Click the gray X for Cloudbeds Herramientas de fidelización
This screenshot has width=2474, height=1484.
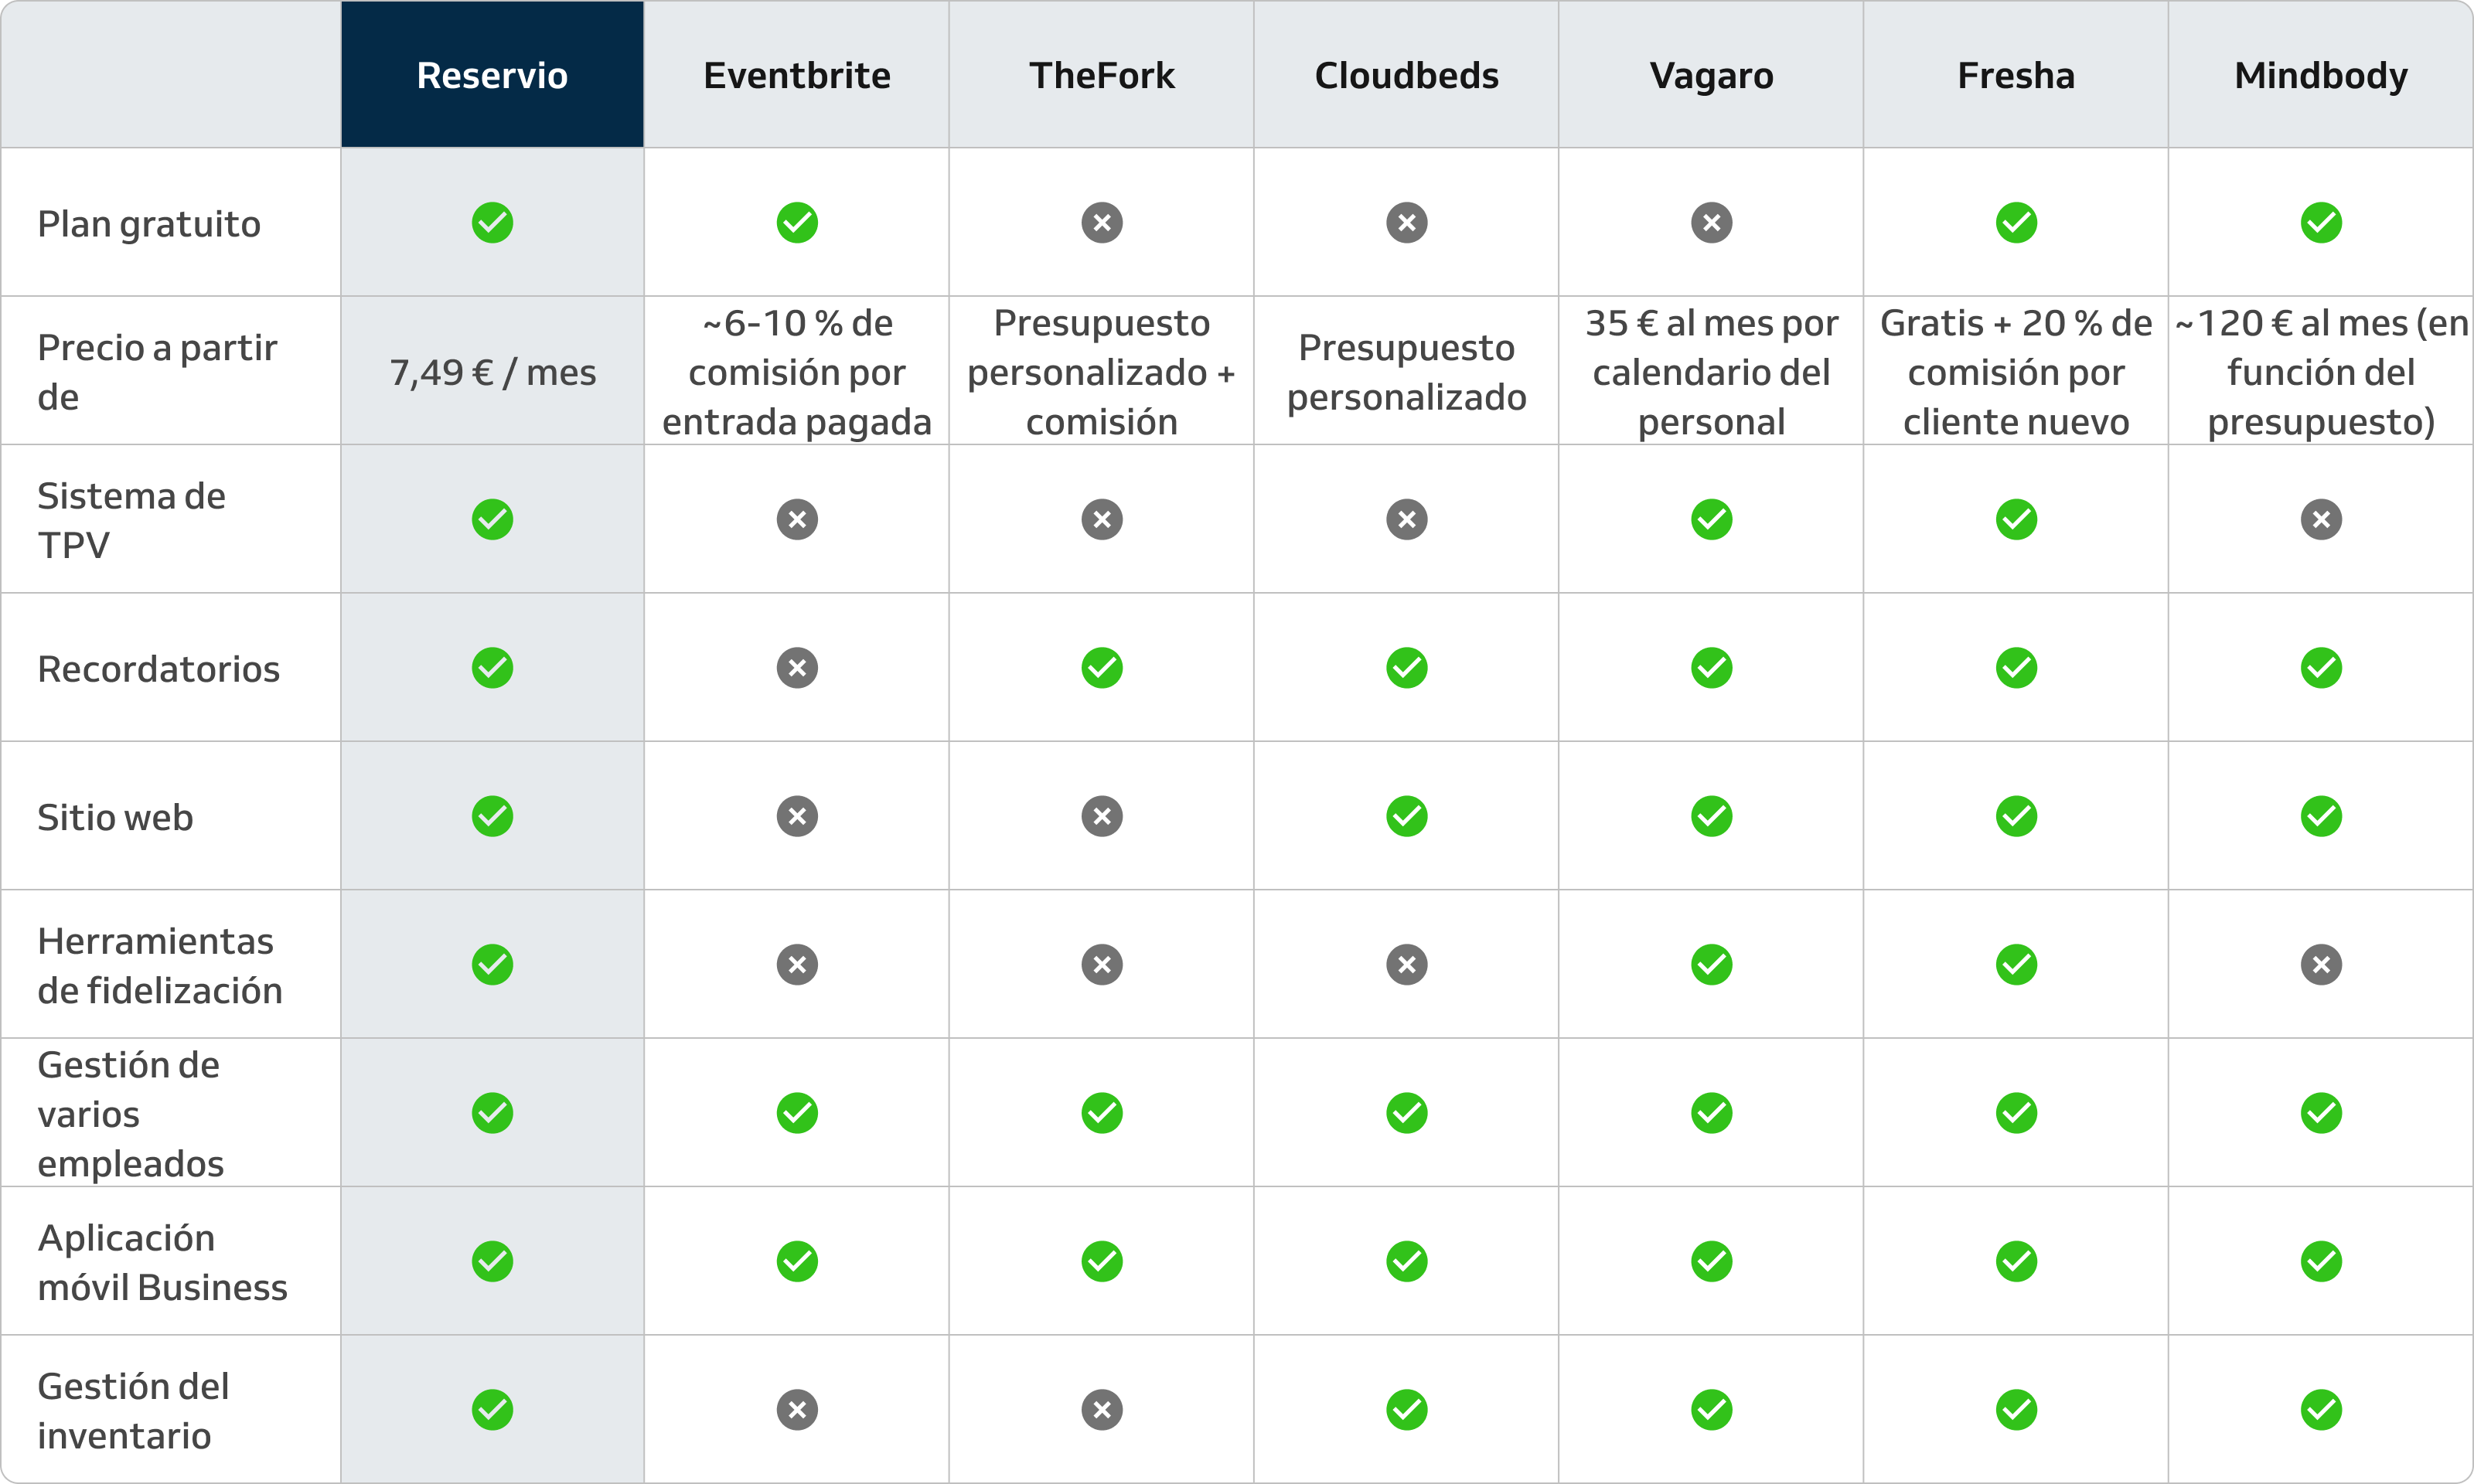pos(1407,964)
